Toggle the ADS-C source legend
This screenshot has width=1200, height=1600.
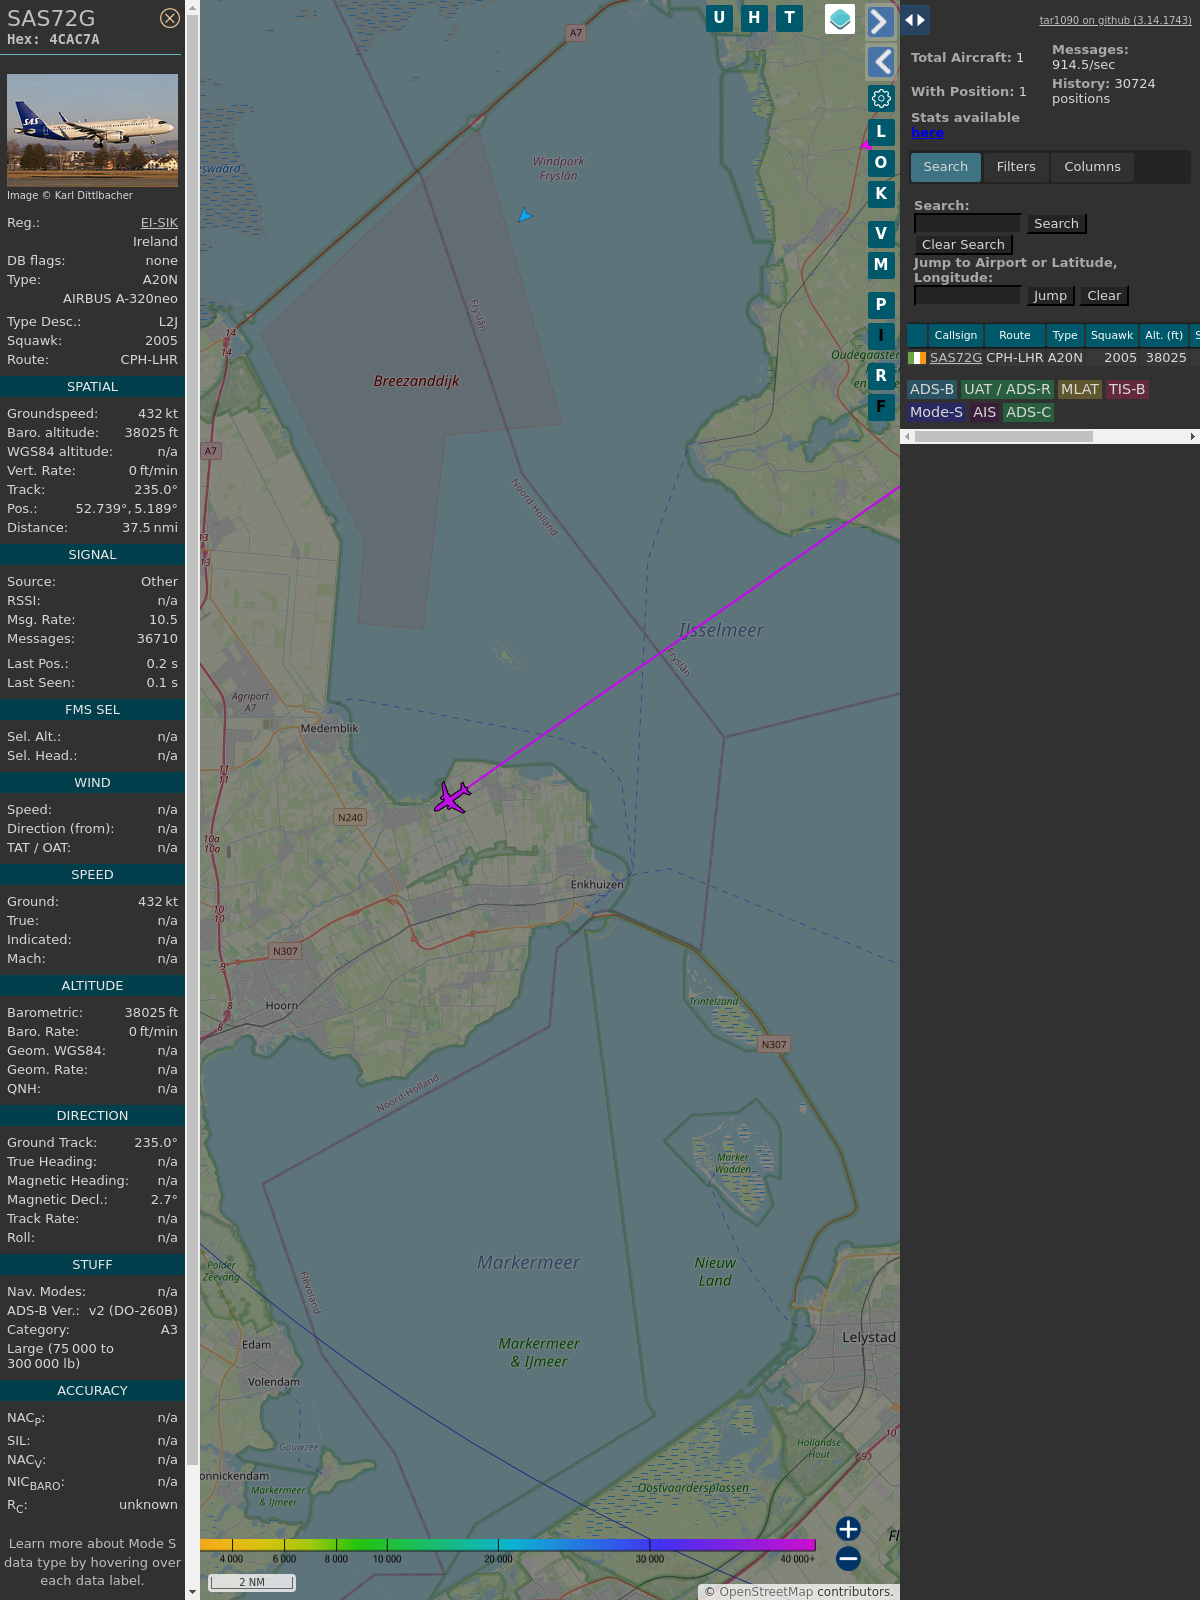[1028, 413]
